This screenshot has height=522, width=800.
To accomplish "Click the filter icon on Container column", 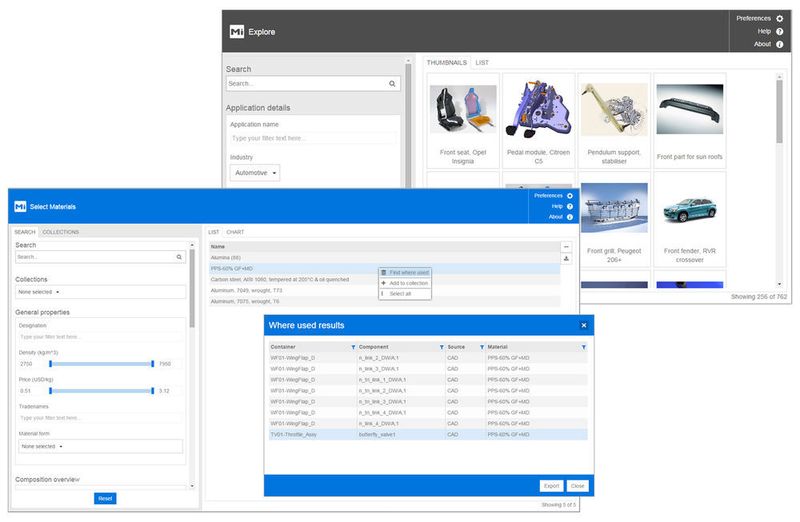I will [353, 346].
